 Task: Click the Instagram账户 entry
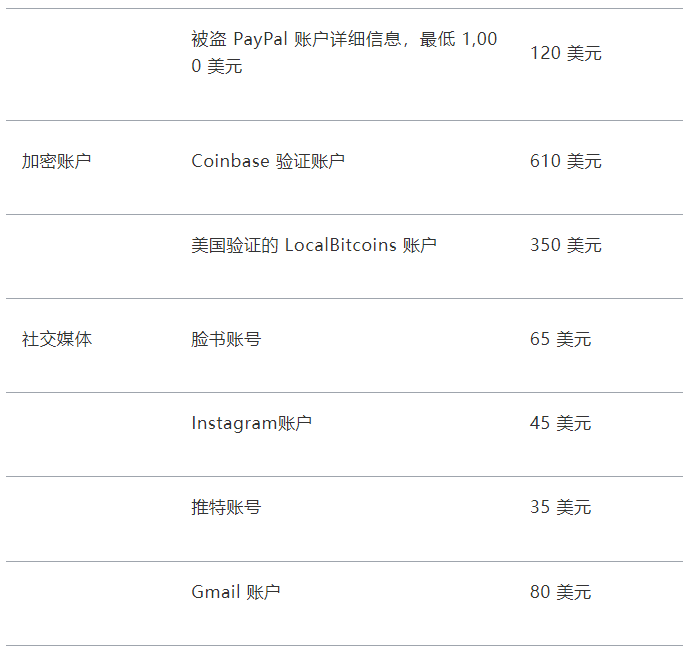251,423
